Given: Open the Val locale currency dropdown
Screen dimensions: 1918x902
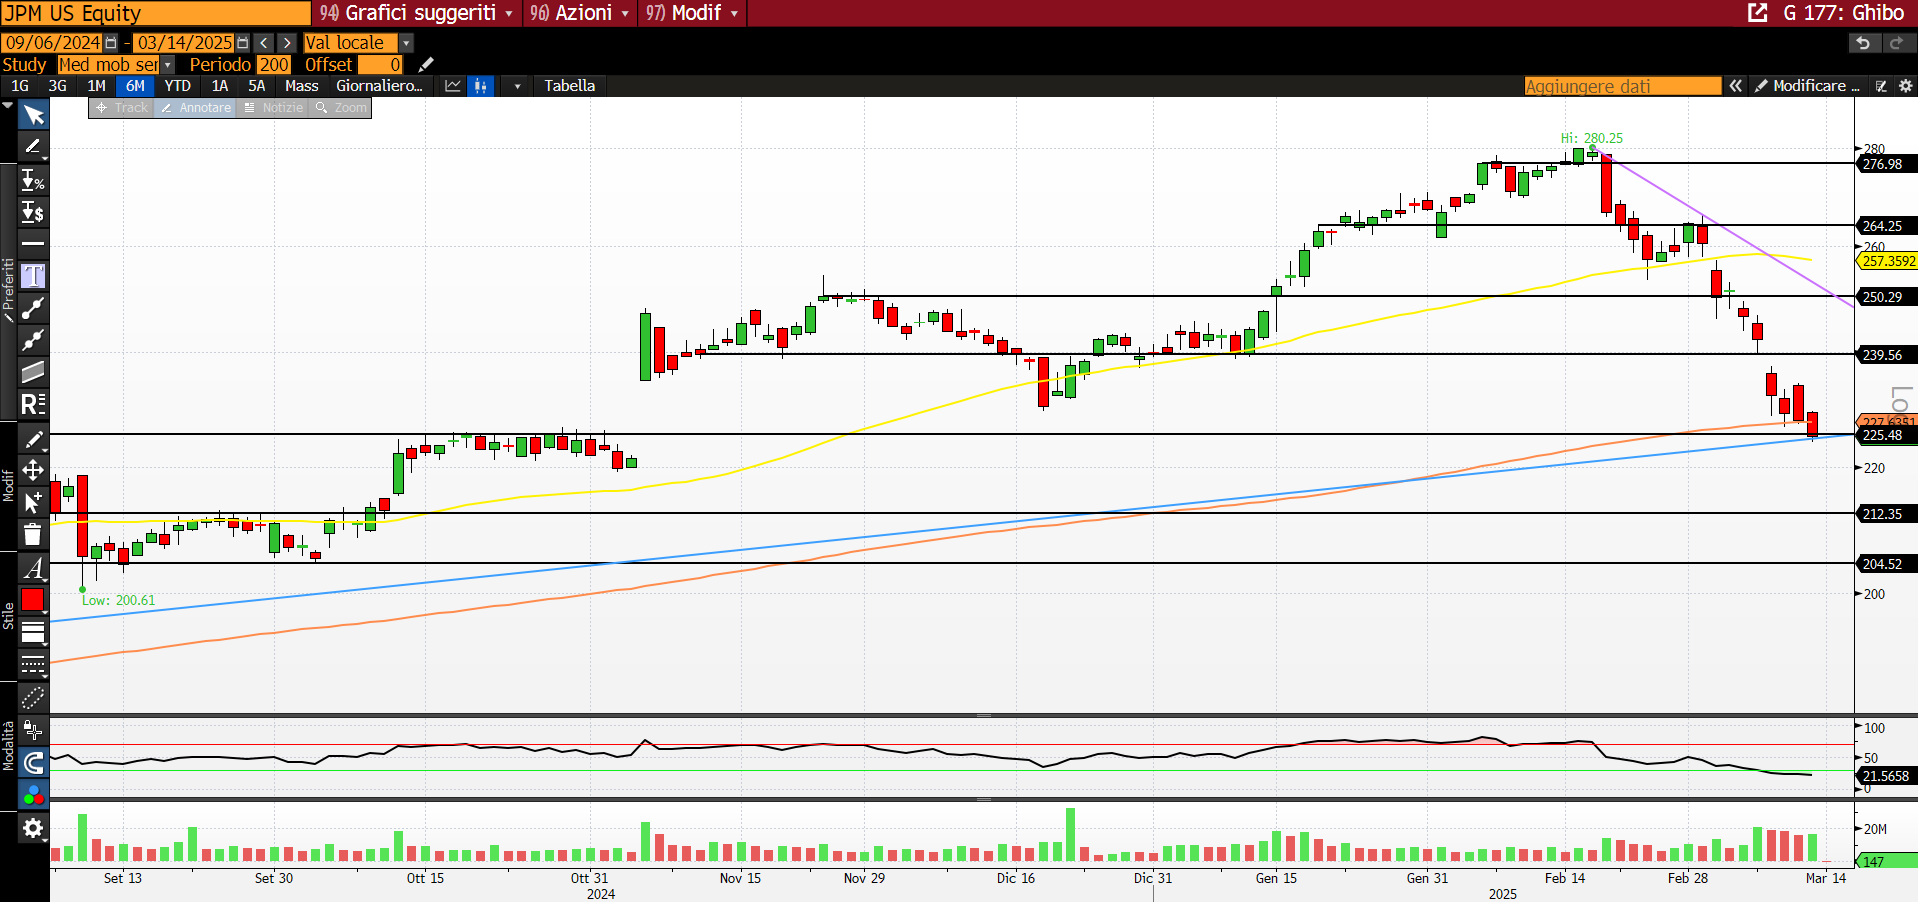Looking at the screenshot, I should coord(406,43).
